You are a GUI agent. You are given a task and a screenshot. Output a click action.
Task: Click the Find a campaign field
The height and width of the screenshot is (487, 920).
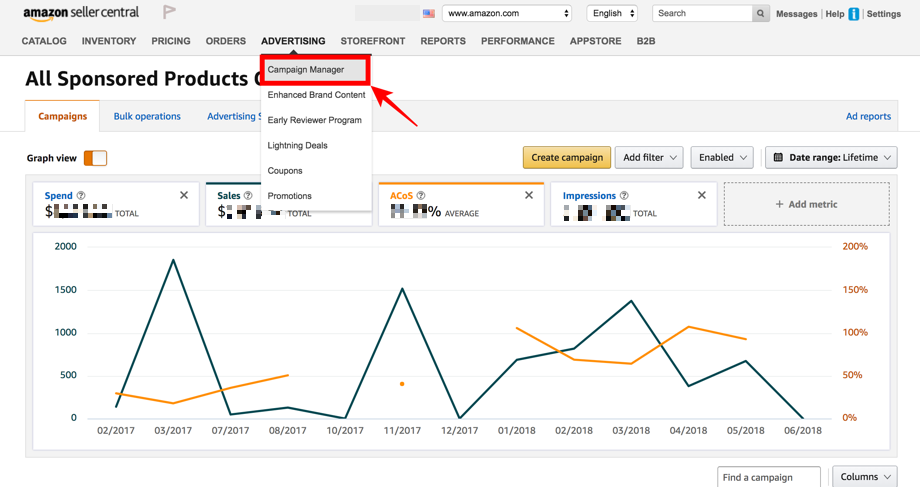click(769, 476)
